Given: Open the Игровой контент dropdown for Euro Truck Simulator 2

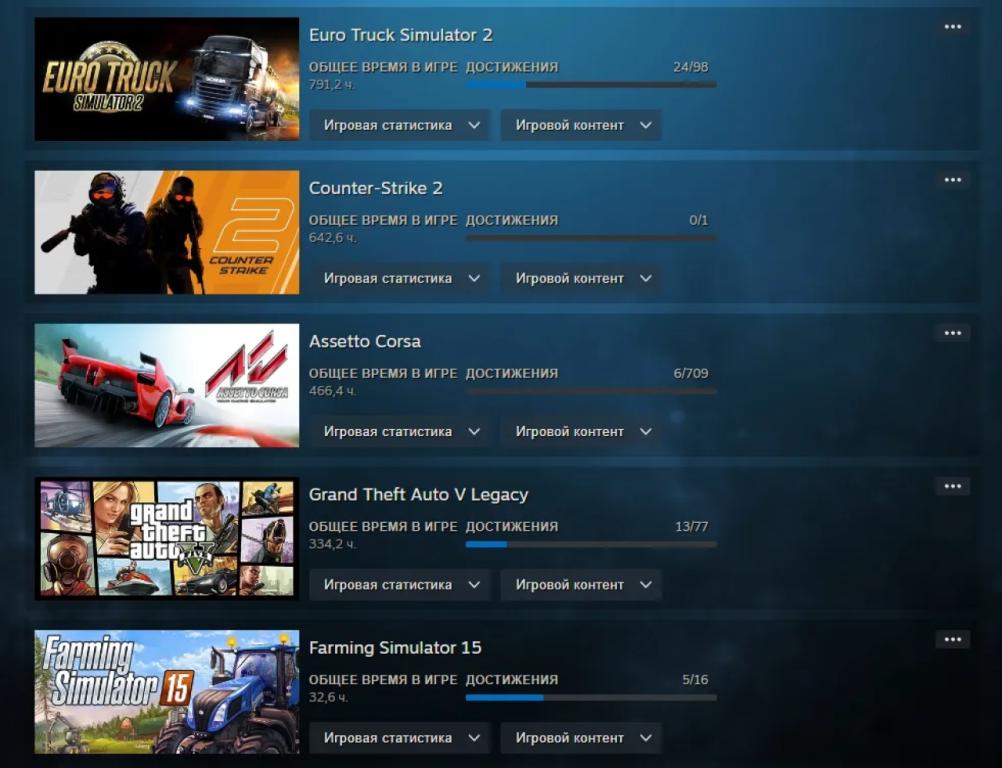Looking at the screenshot, I should click(580, 125).
